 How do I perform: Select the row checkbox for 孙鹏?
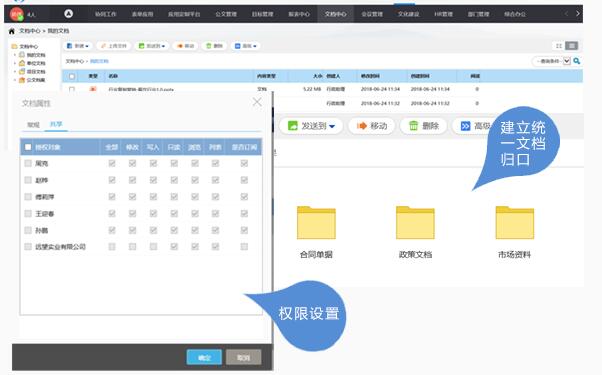[x=28, y=230]
